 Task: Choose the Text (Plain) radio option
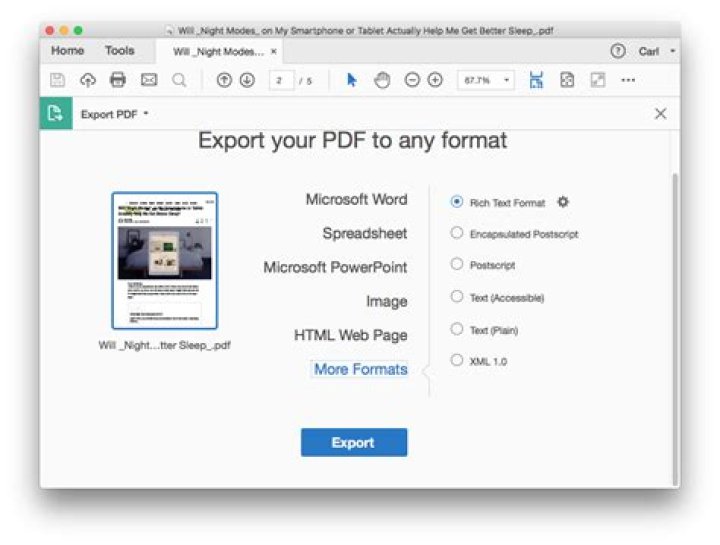click(457, 329)
